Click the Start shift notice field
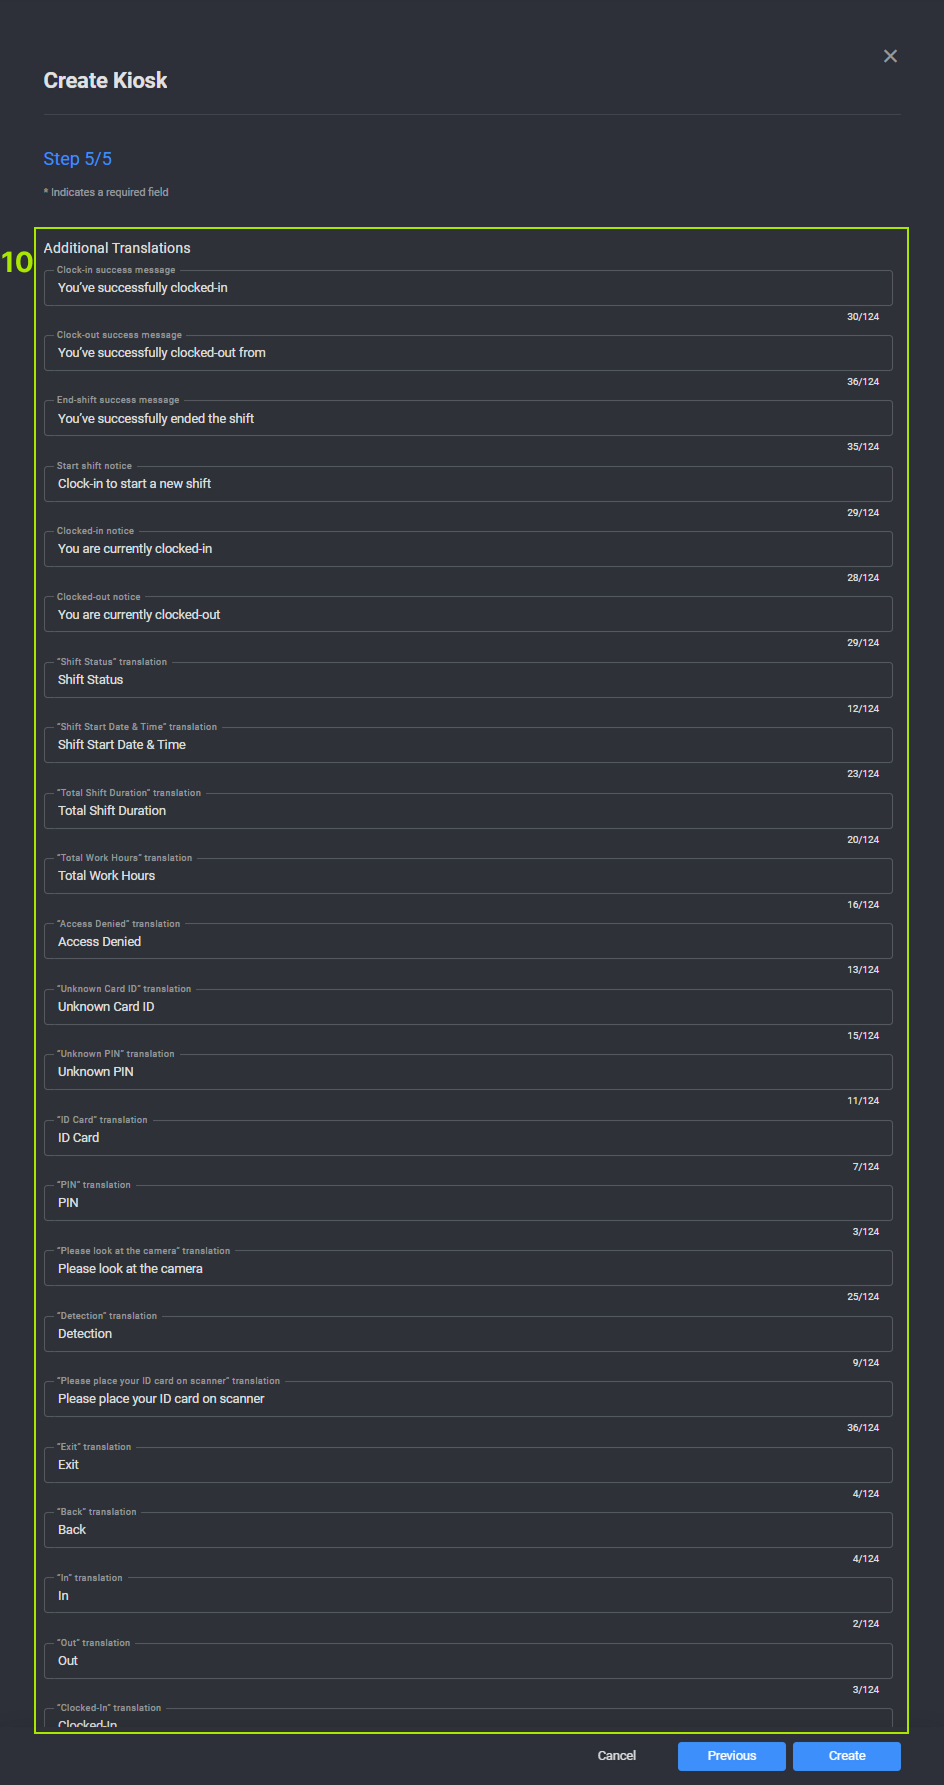 pyautogui.click(x=468, y=484)
